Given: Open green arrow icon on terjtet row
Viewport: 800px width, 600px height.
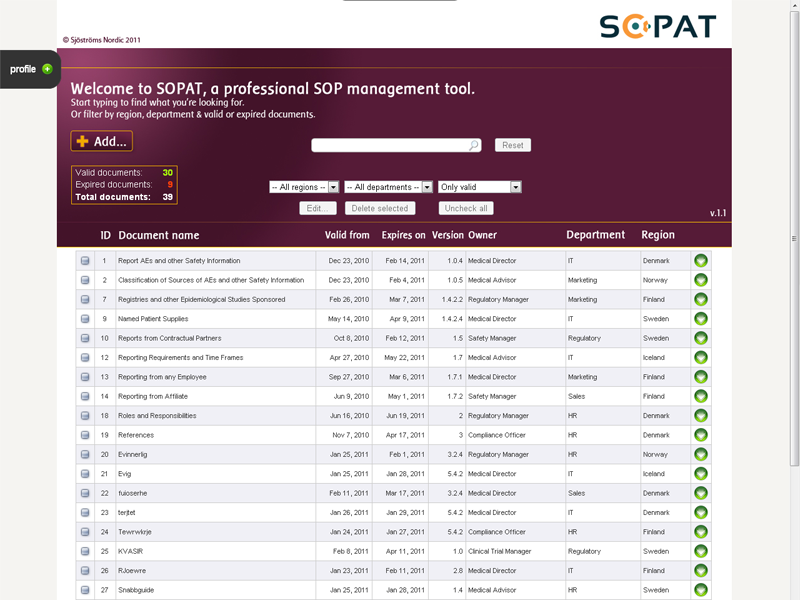Looking at the screenshot, I should coord(701,513).
